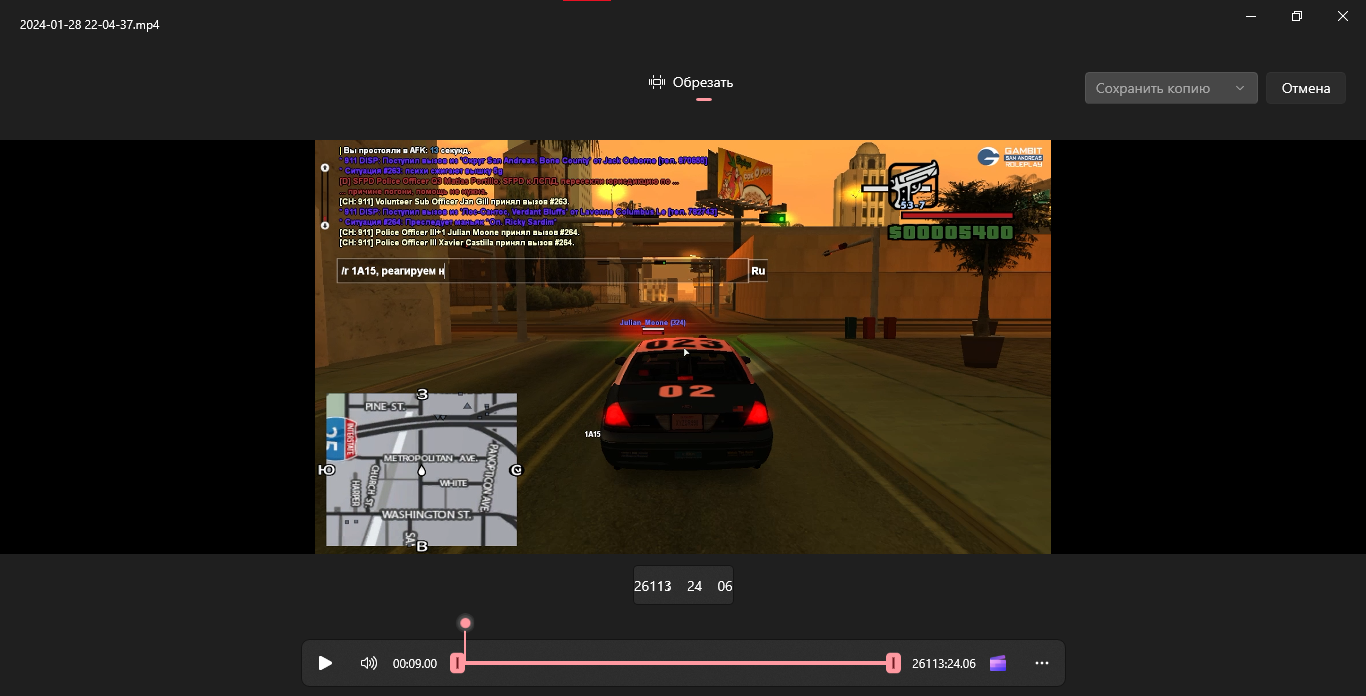The width and height of the screenshot is (1366, 696).
Task: Select the 06 field in the timecode box
Action: pos(724,586)
